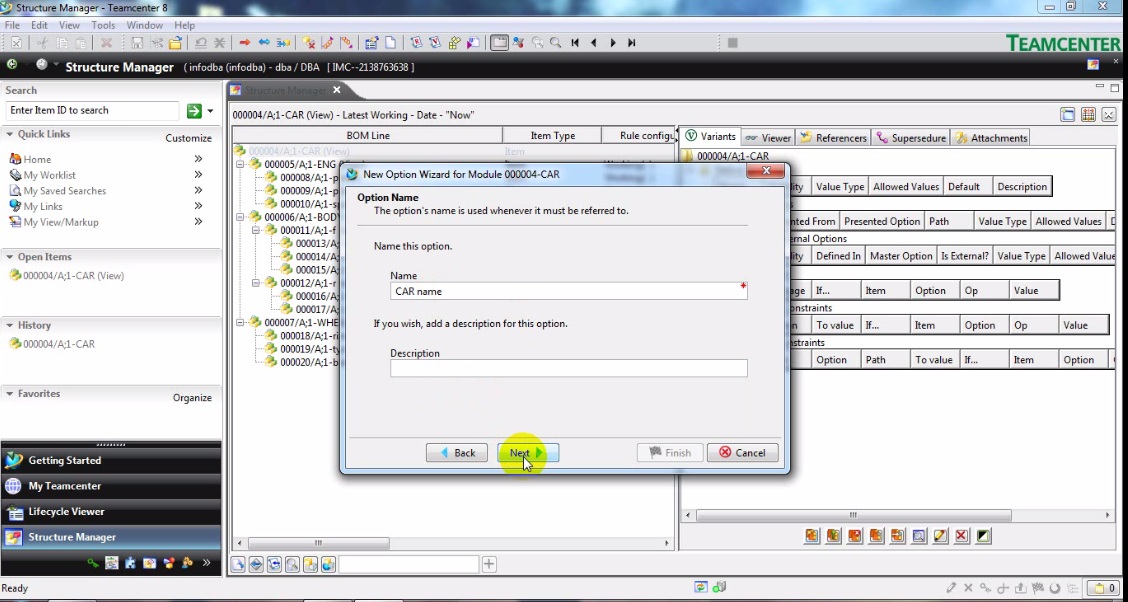Open a file using the folder toolbar icon
1128x602 pixels.
[x=175, y=42]
